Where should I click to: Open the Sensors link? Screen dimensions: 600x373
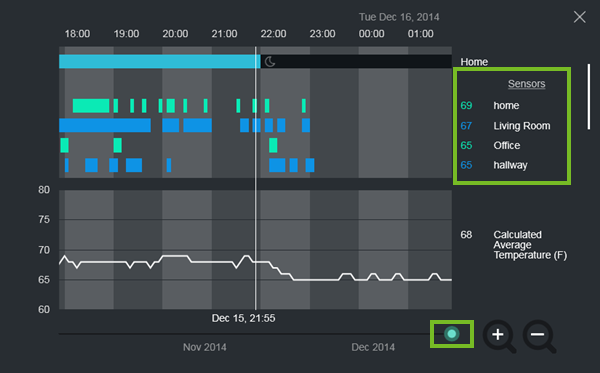click(526, 84)
